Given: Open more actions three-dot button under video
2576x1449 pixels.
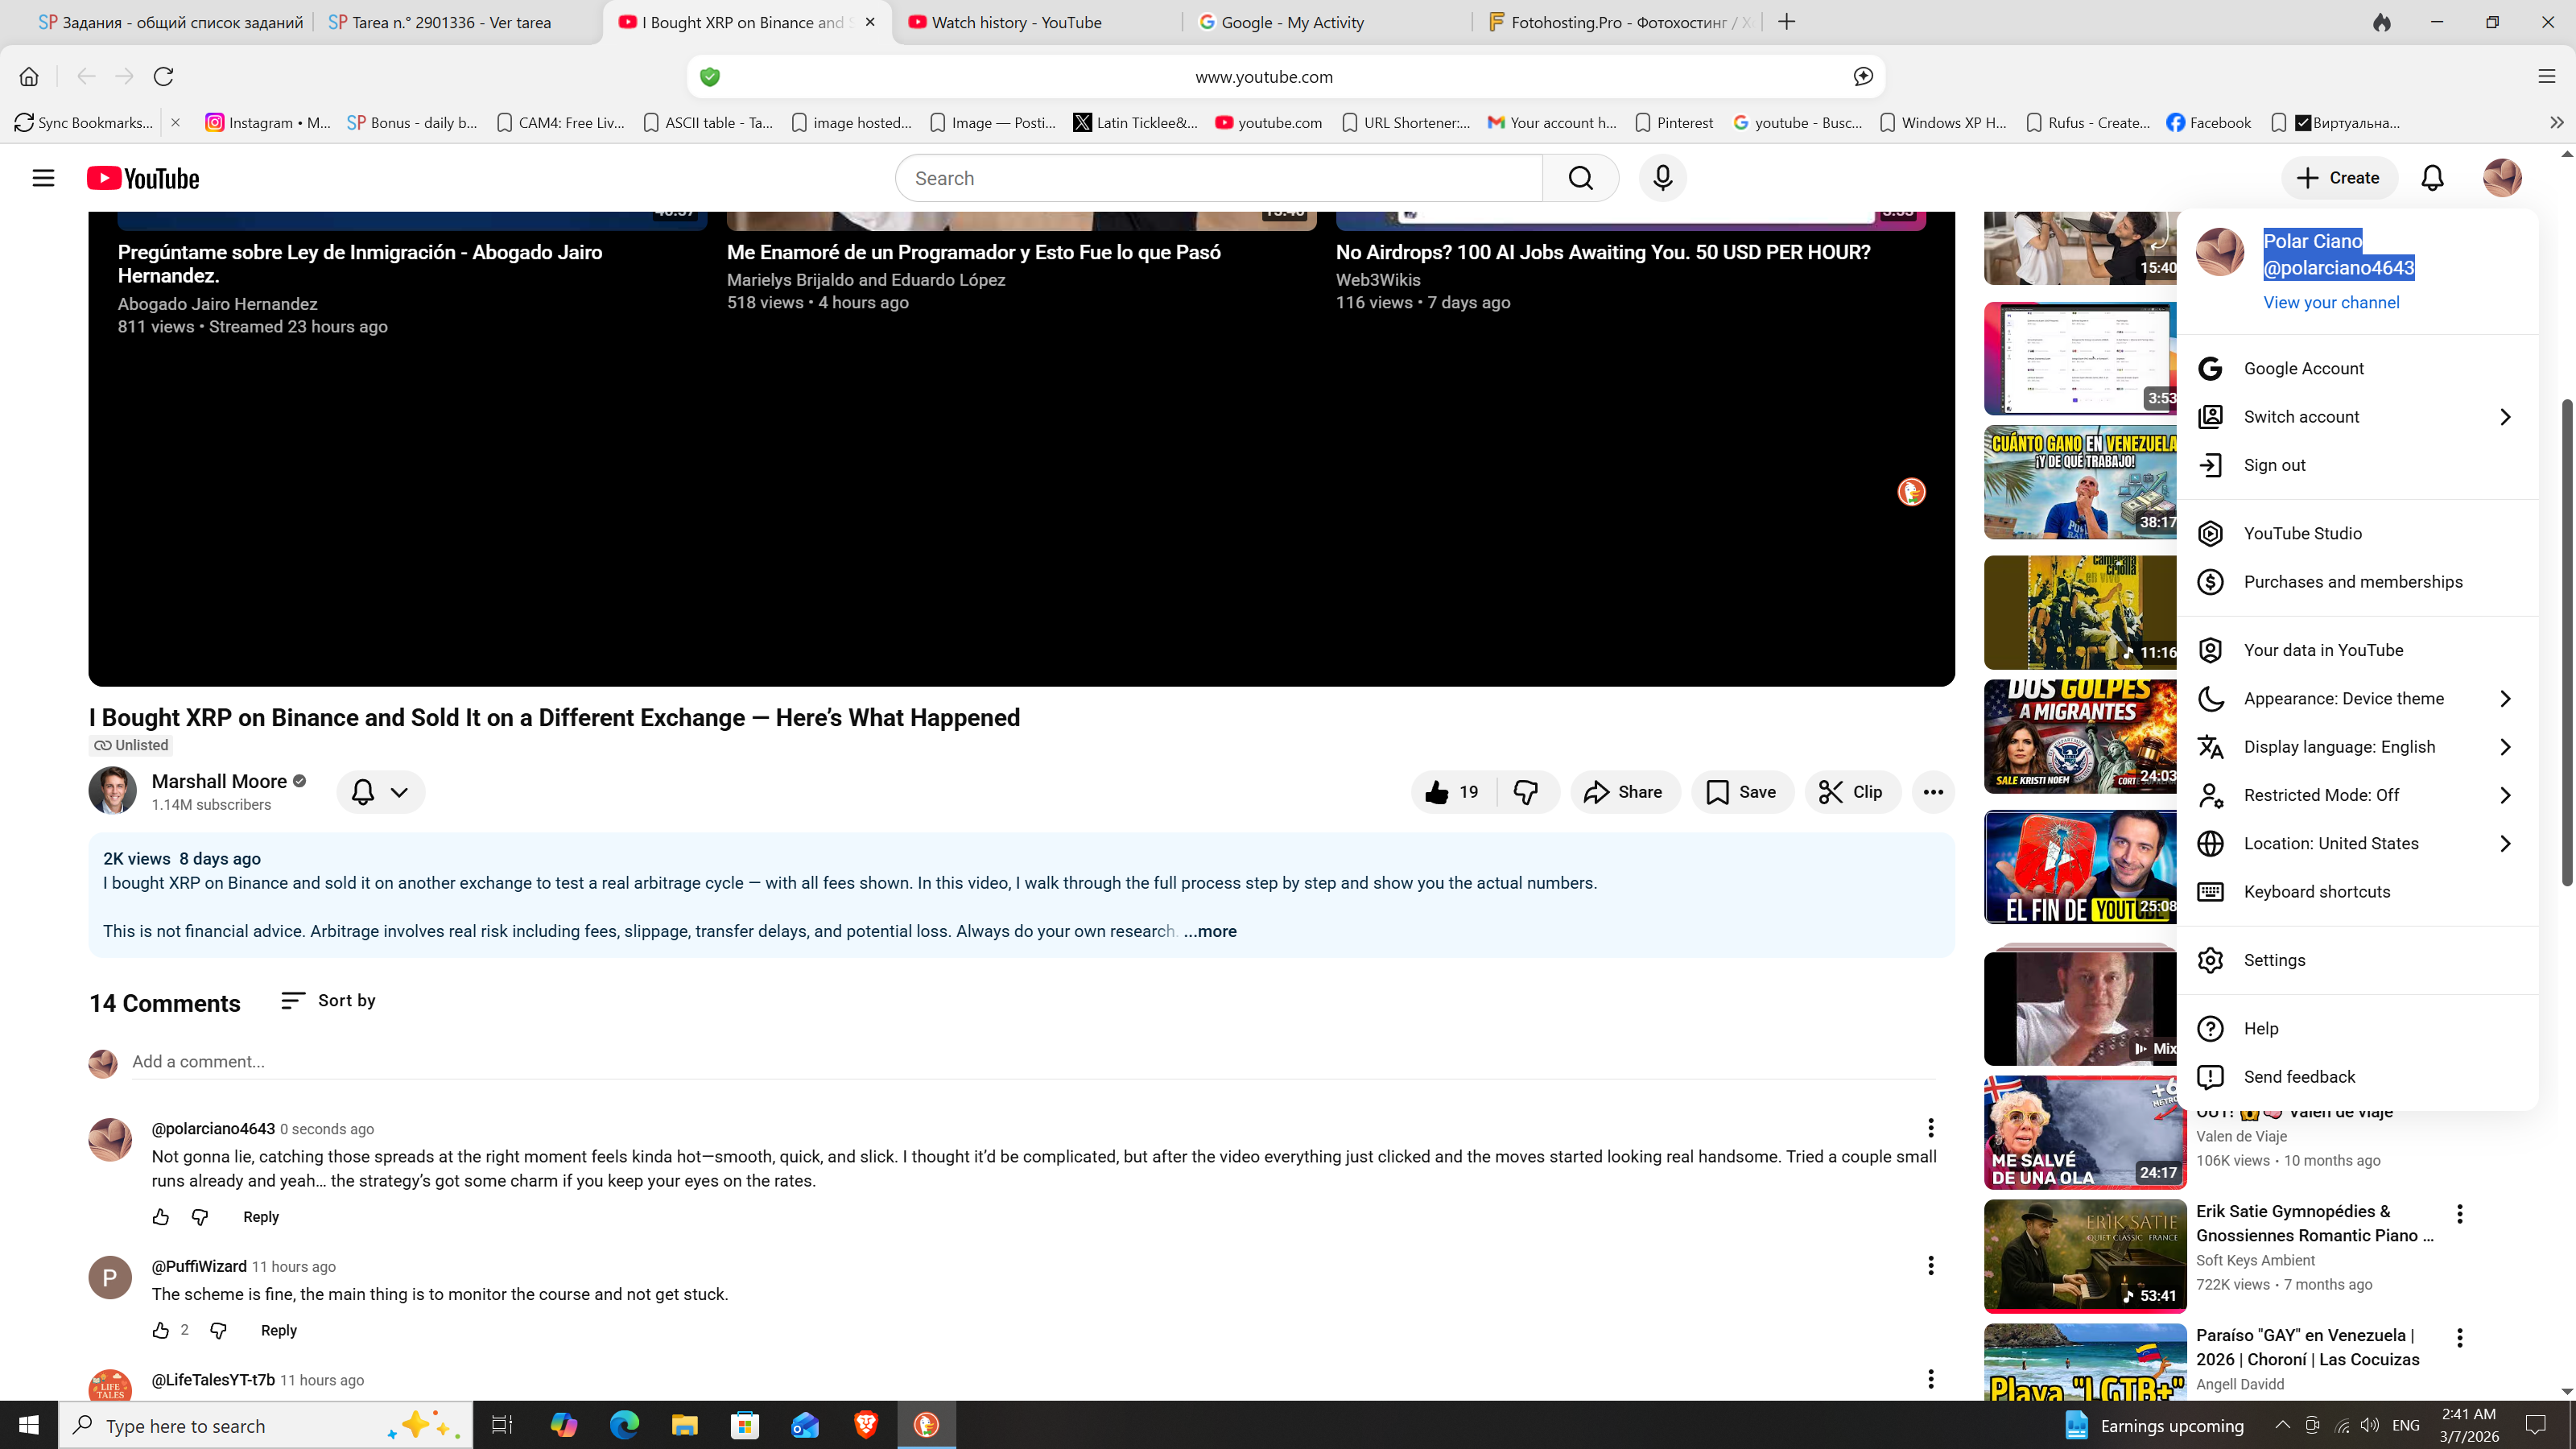Looking at the screenshot, I should pos(1933,792).
